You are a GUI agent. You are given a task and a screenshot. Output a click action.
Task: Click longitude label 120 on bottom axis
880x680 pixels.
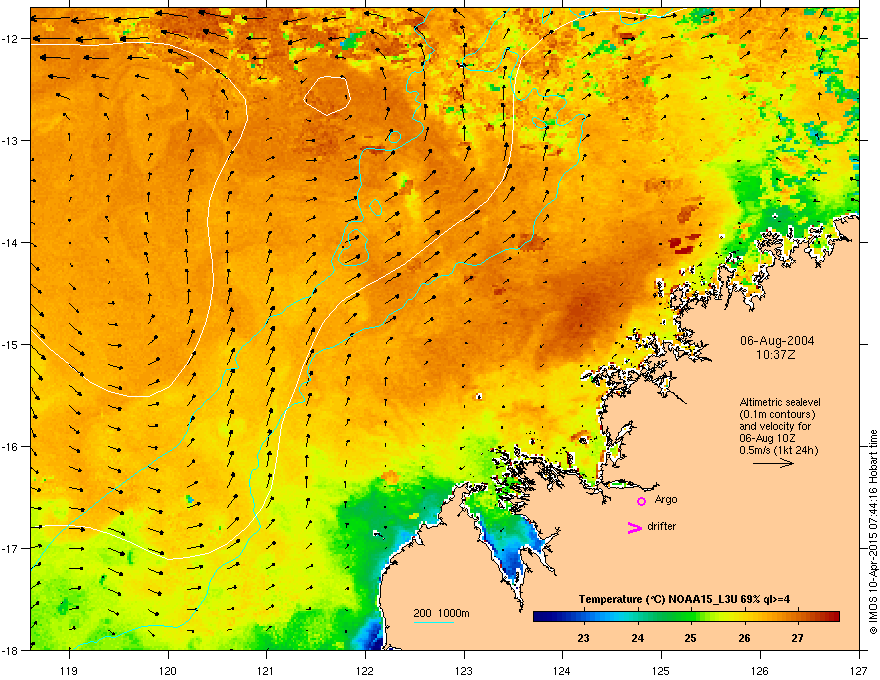pyautogui.click(x=168, y=670)
